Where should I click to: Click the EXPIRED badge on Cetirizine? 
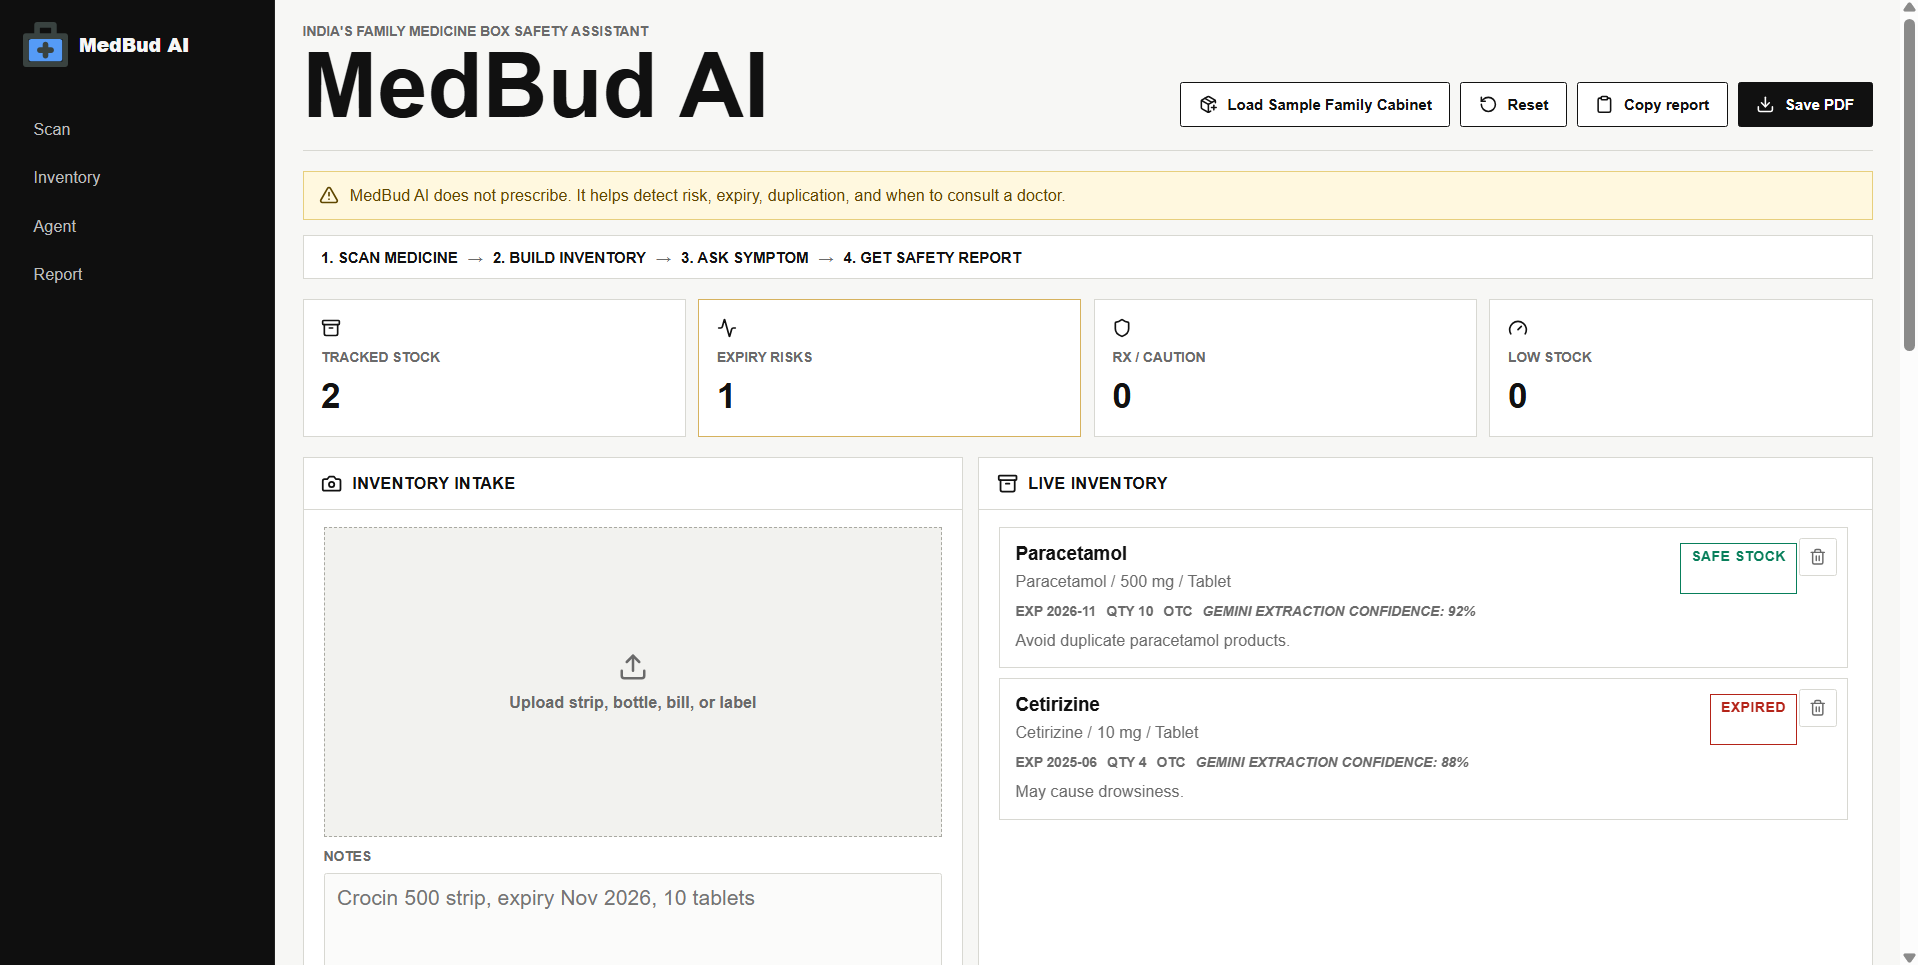pyautogui.click(x=1753, y=718)
